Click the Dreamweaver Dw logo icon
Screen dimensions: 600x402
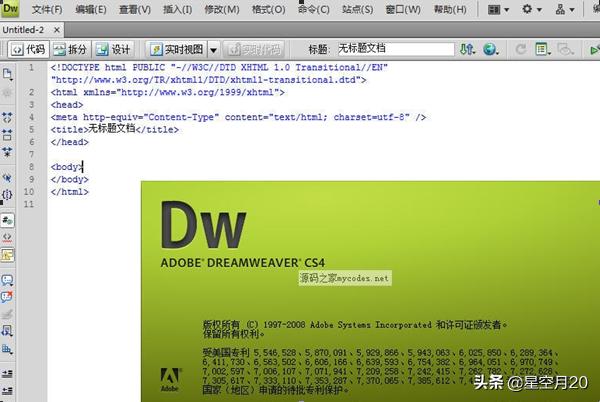click(x=10, y=8)
